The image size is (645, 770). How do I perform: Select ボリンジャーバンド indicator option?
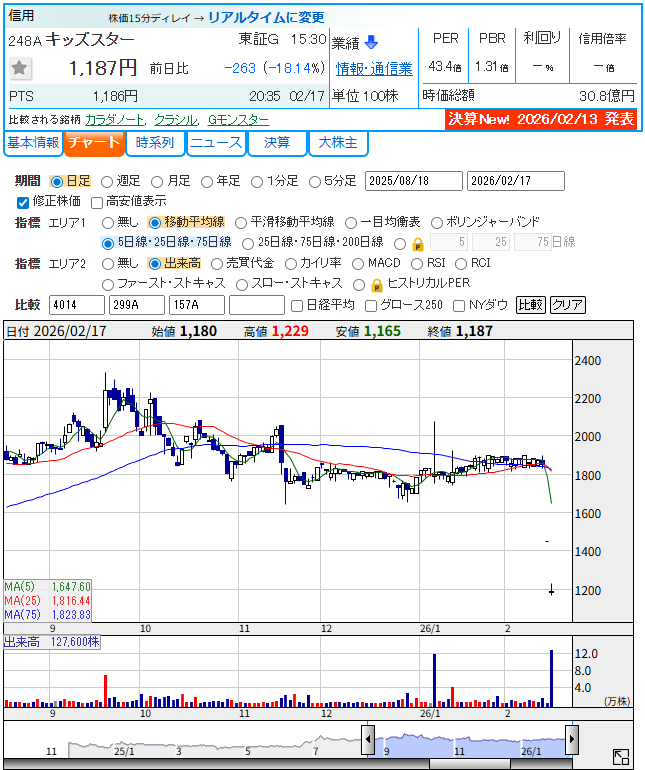(438, 222)
